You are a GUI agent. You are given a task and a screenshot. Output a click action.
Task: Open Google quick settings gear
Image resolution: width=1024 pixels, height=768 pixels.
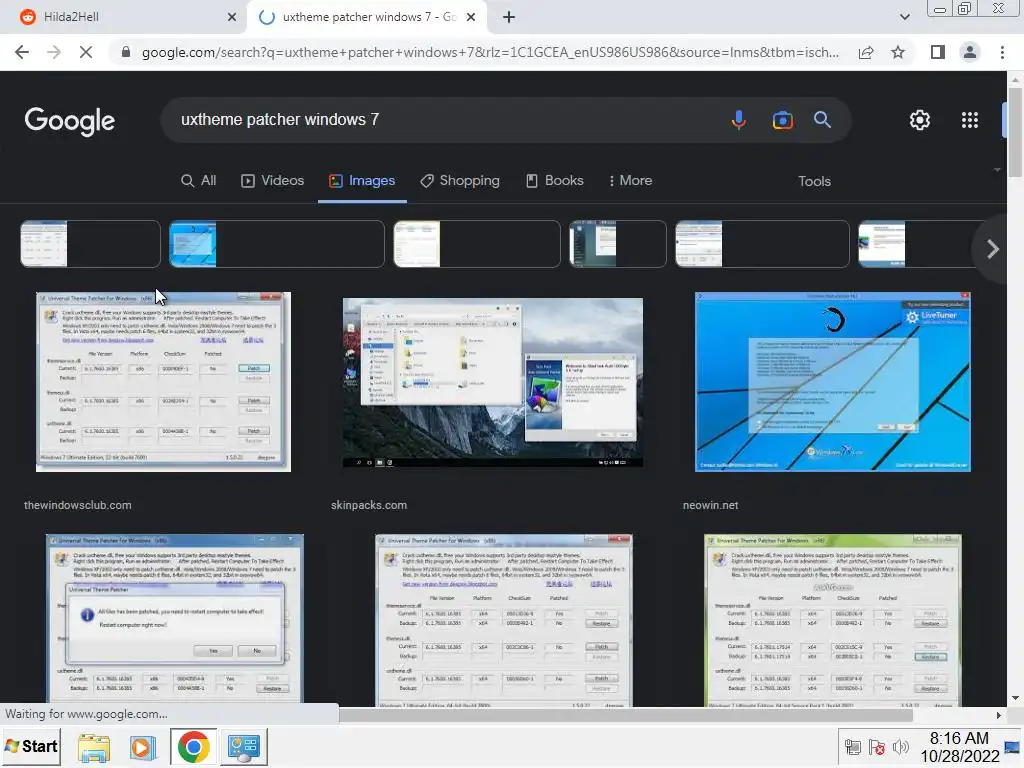(x=920, y=120)
